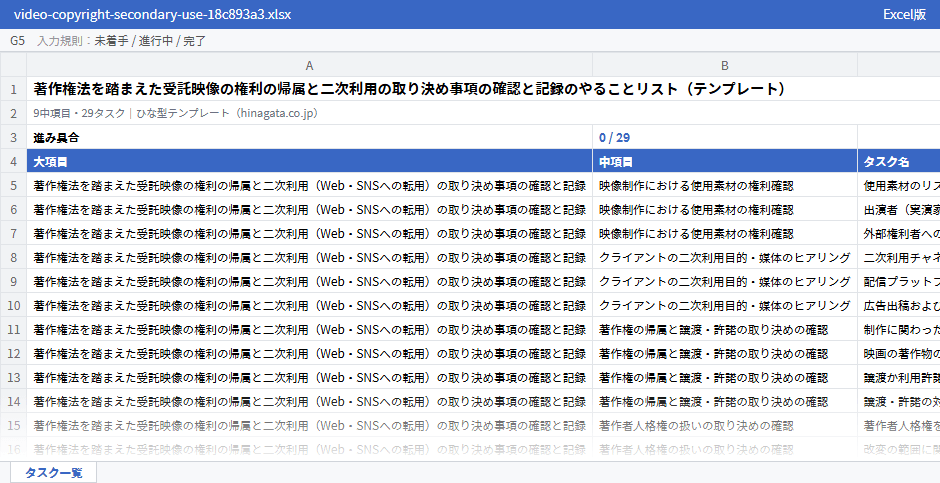
Task: Click the 大項目 header cell
Action: pyautogui.click(x=309, y=161)
